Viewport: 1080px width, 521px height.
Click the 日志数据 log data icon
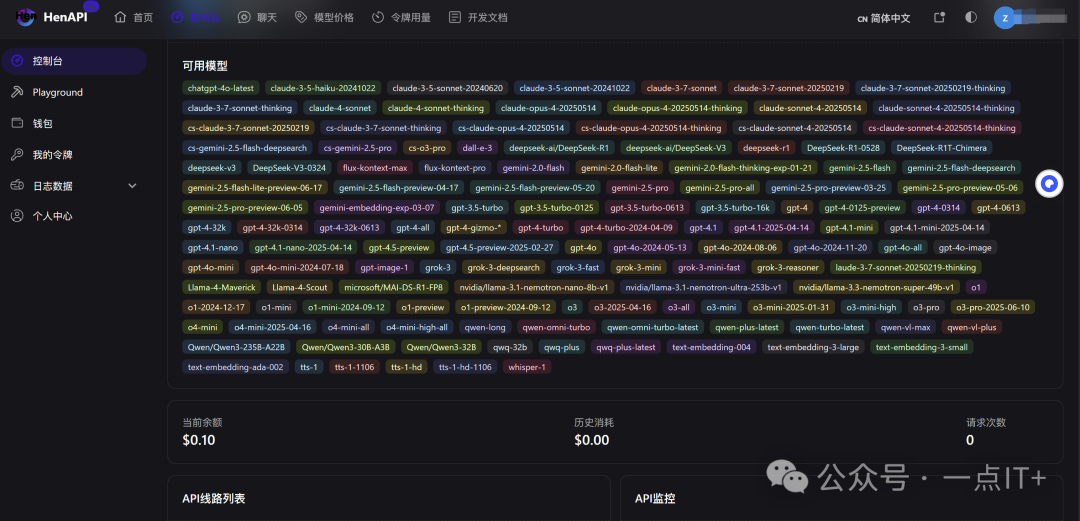pyautogui.click(x=18, y=185)
